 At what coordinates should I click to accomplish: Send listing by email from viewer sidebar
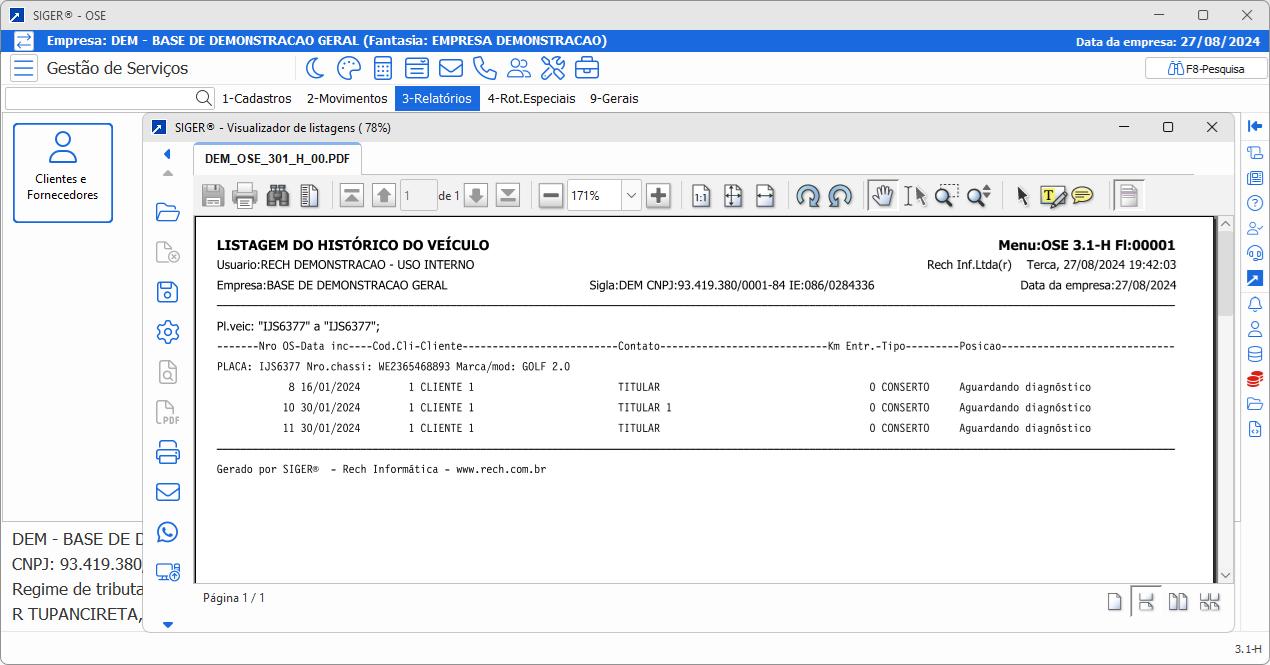[168, 492]
